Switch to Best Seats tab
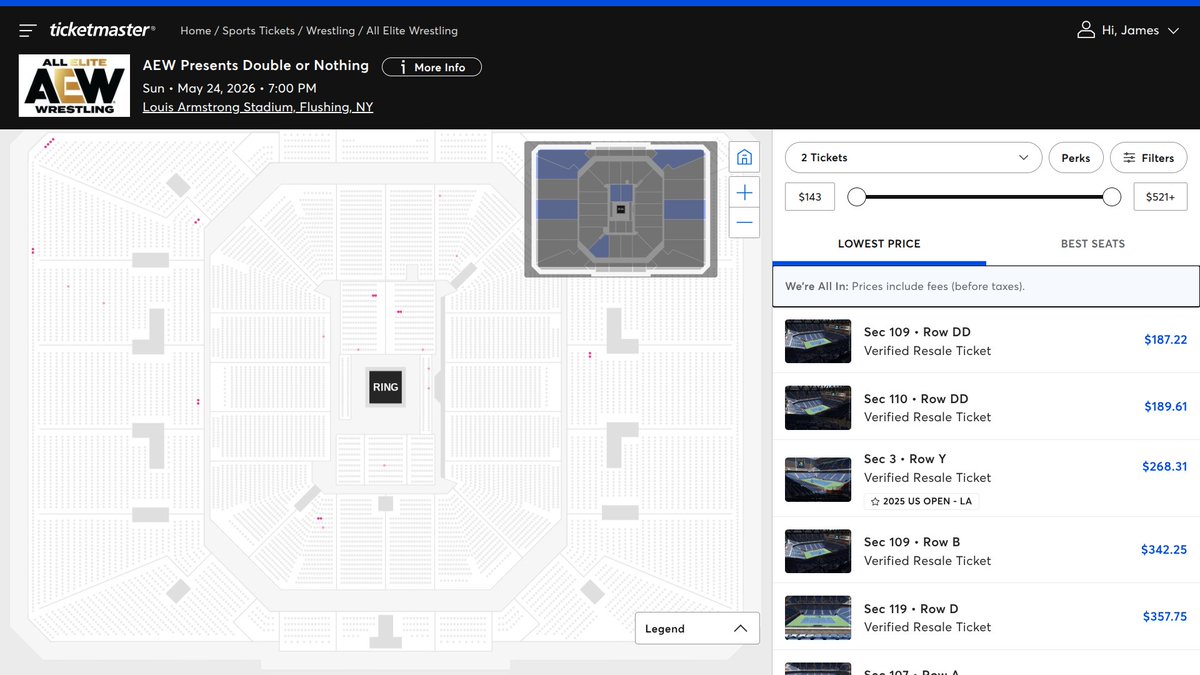This screenshot has width=1200, height=675. coord(1093,244)
